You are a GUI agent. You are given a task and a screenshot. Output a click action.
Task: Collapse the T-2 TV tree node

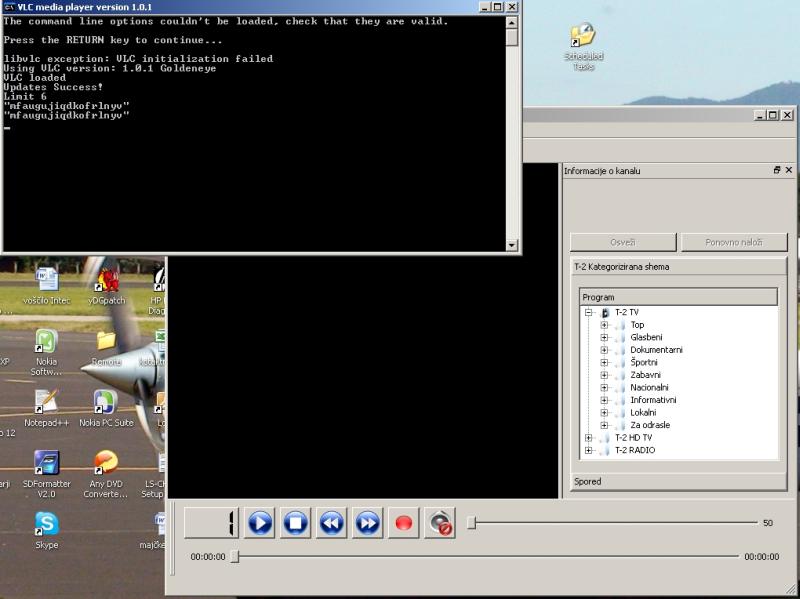pyautogui.click(x=589, y=313)
